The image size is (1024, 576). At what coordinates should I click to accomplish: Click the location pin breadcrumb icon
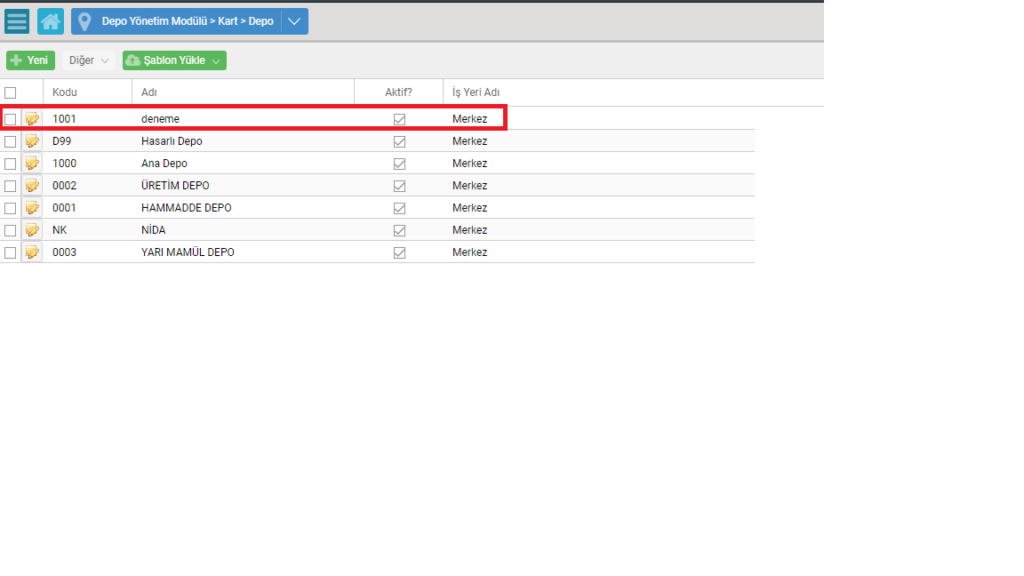pyautogui.click(x=84, y=22)
